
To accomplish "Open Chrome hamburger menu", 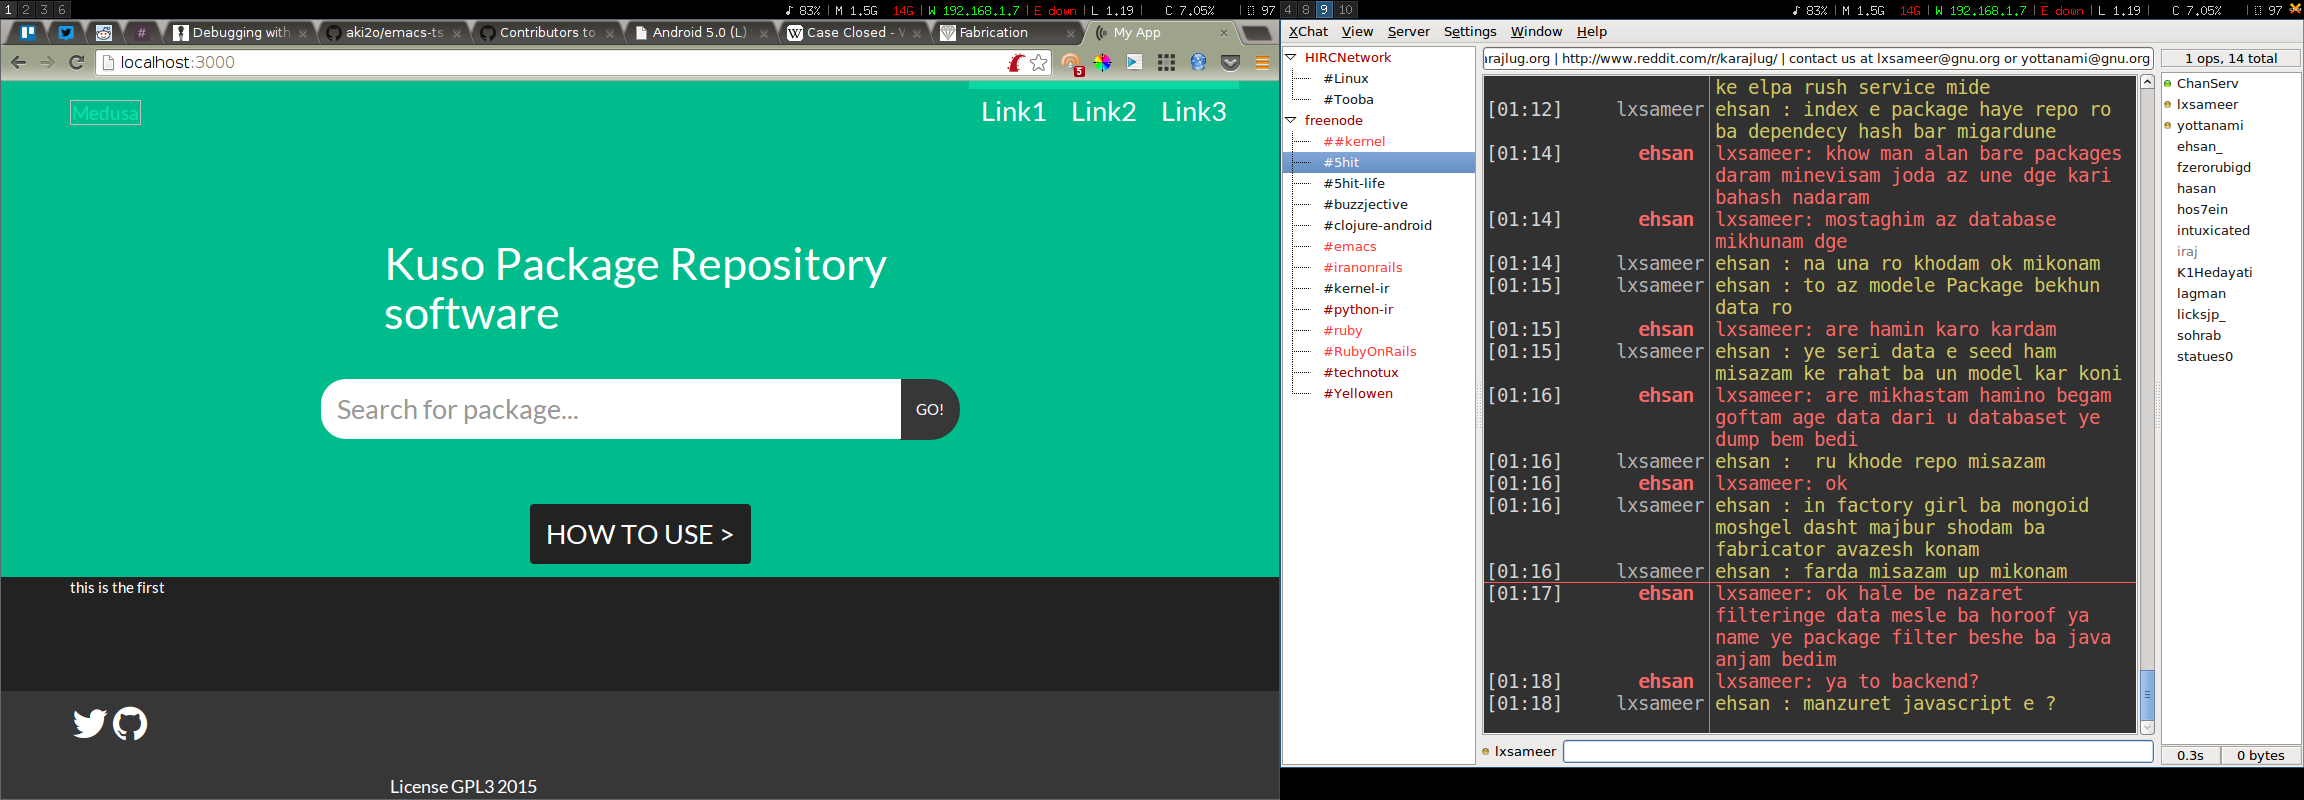I will point(1262,62).
